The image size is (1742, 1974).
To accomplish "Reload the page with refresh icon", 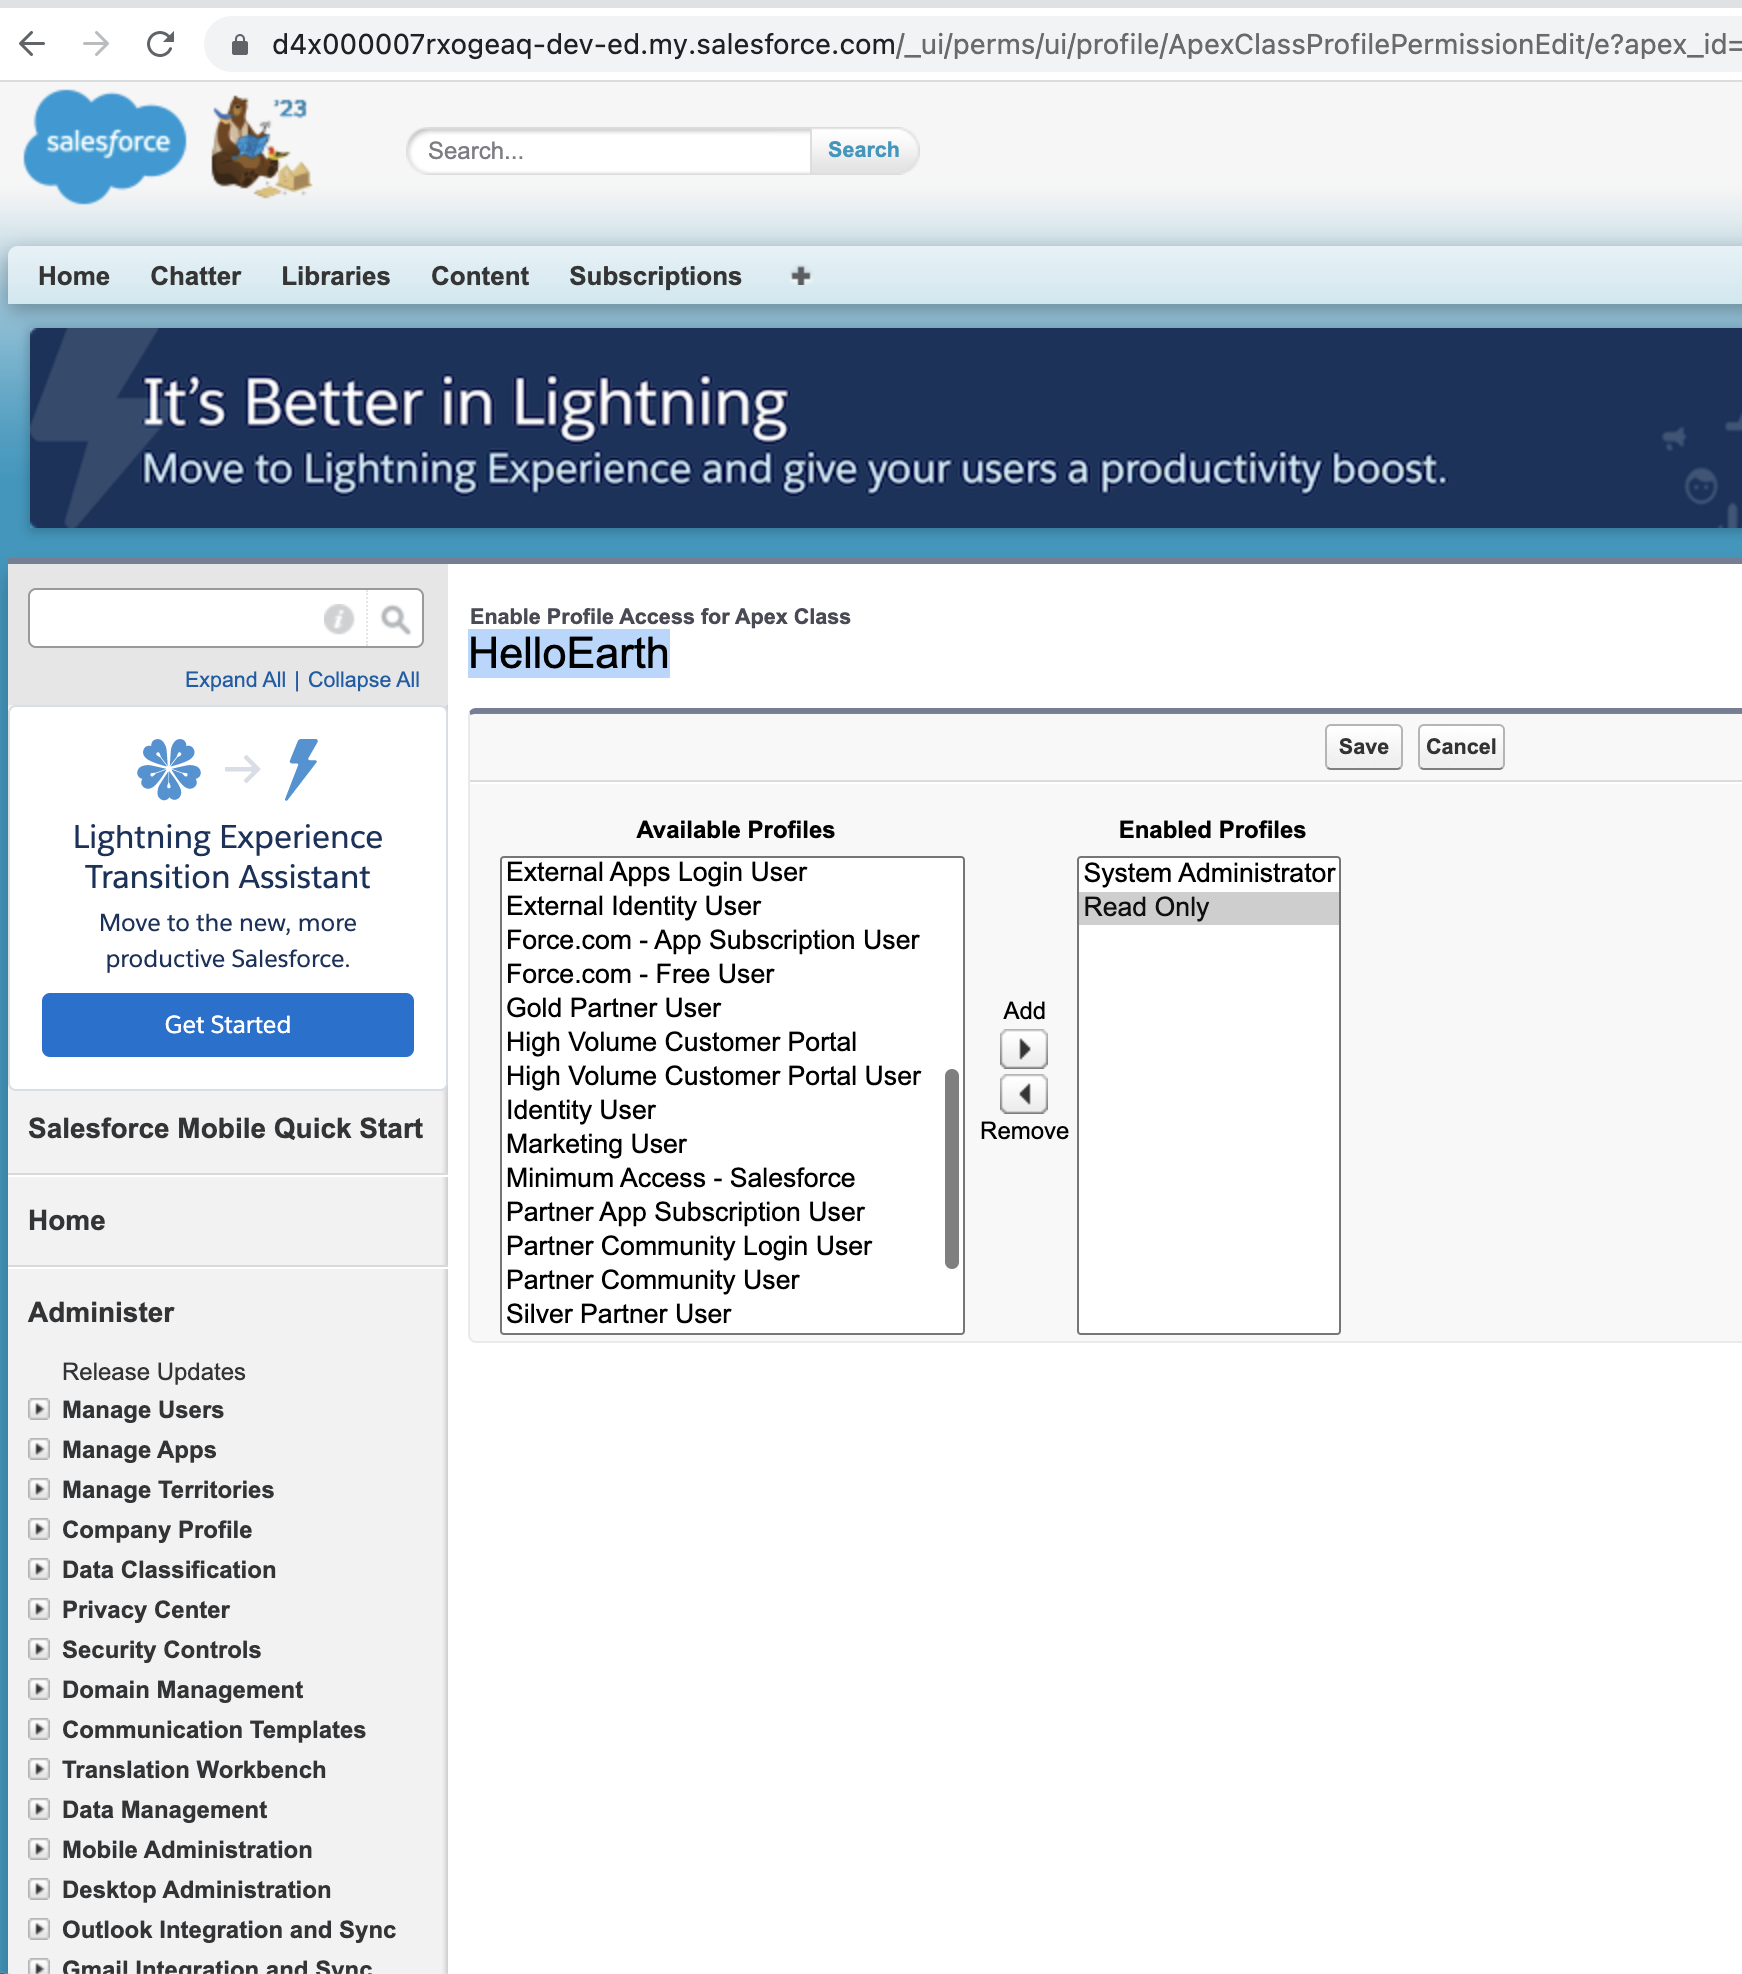I will [x=160, y=44].
